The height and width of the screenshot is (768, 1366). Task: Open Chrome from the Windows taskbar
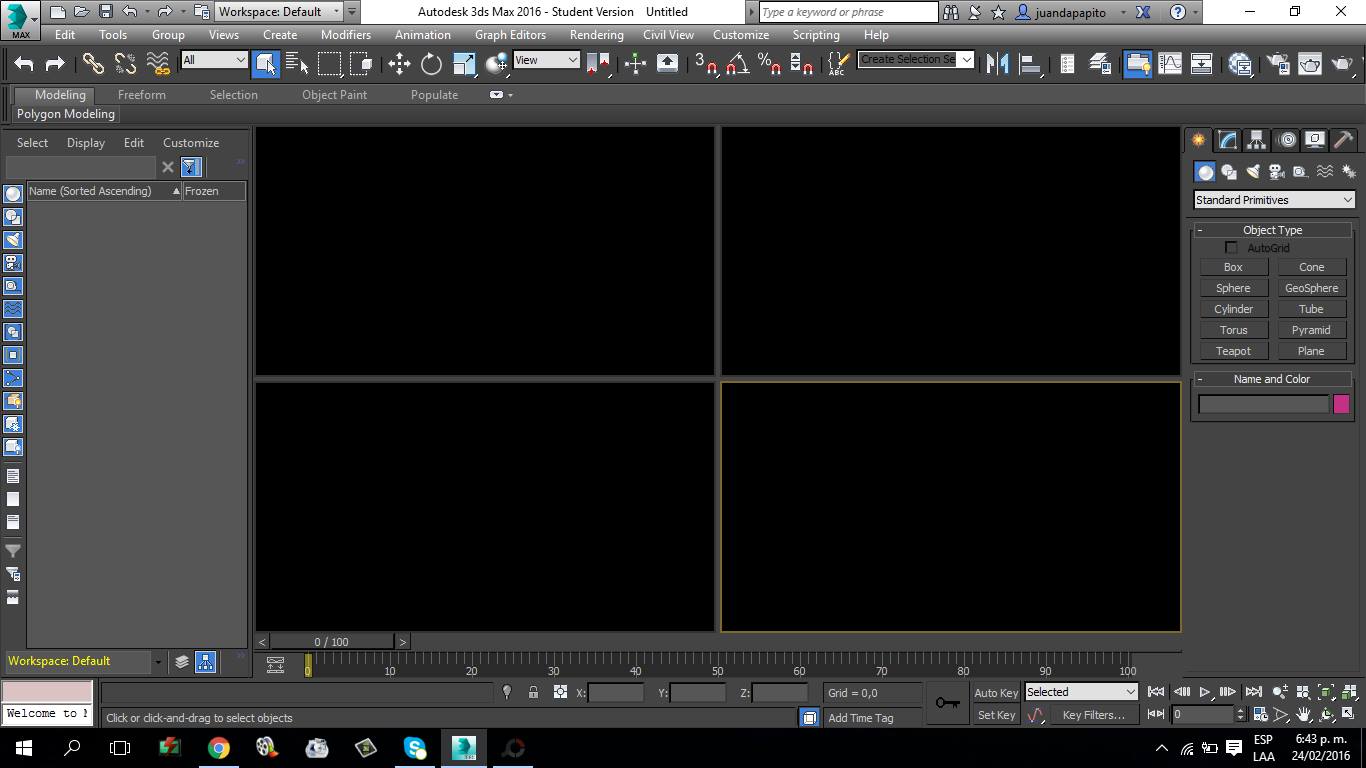pyautogui.click(x=218, y=747)
